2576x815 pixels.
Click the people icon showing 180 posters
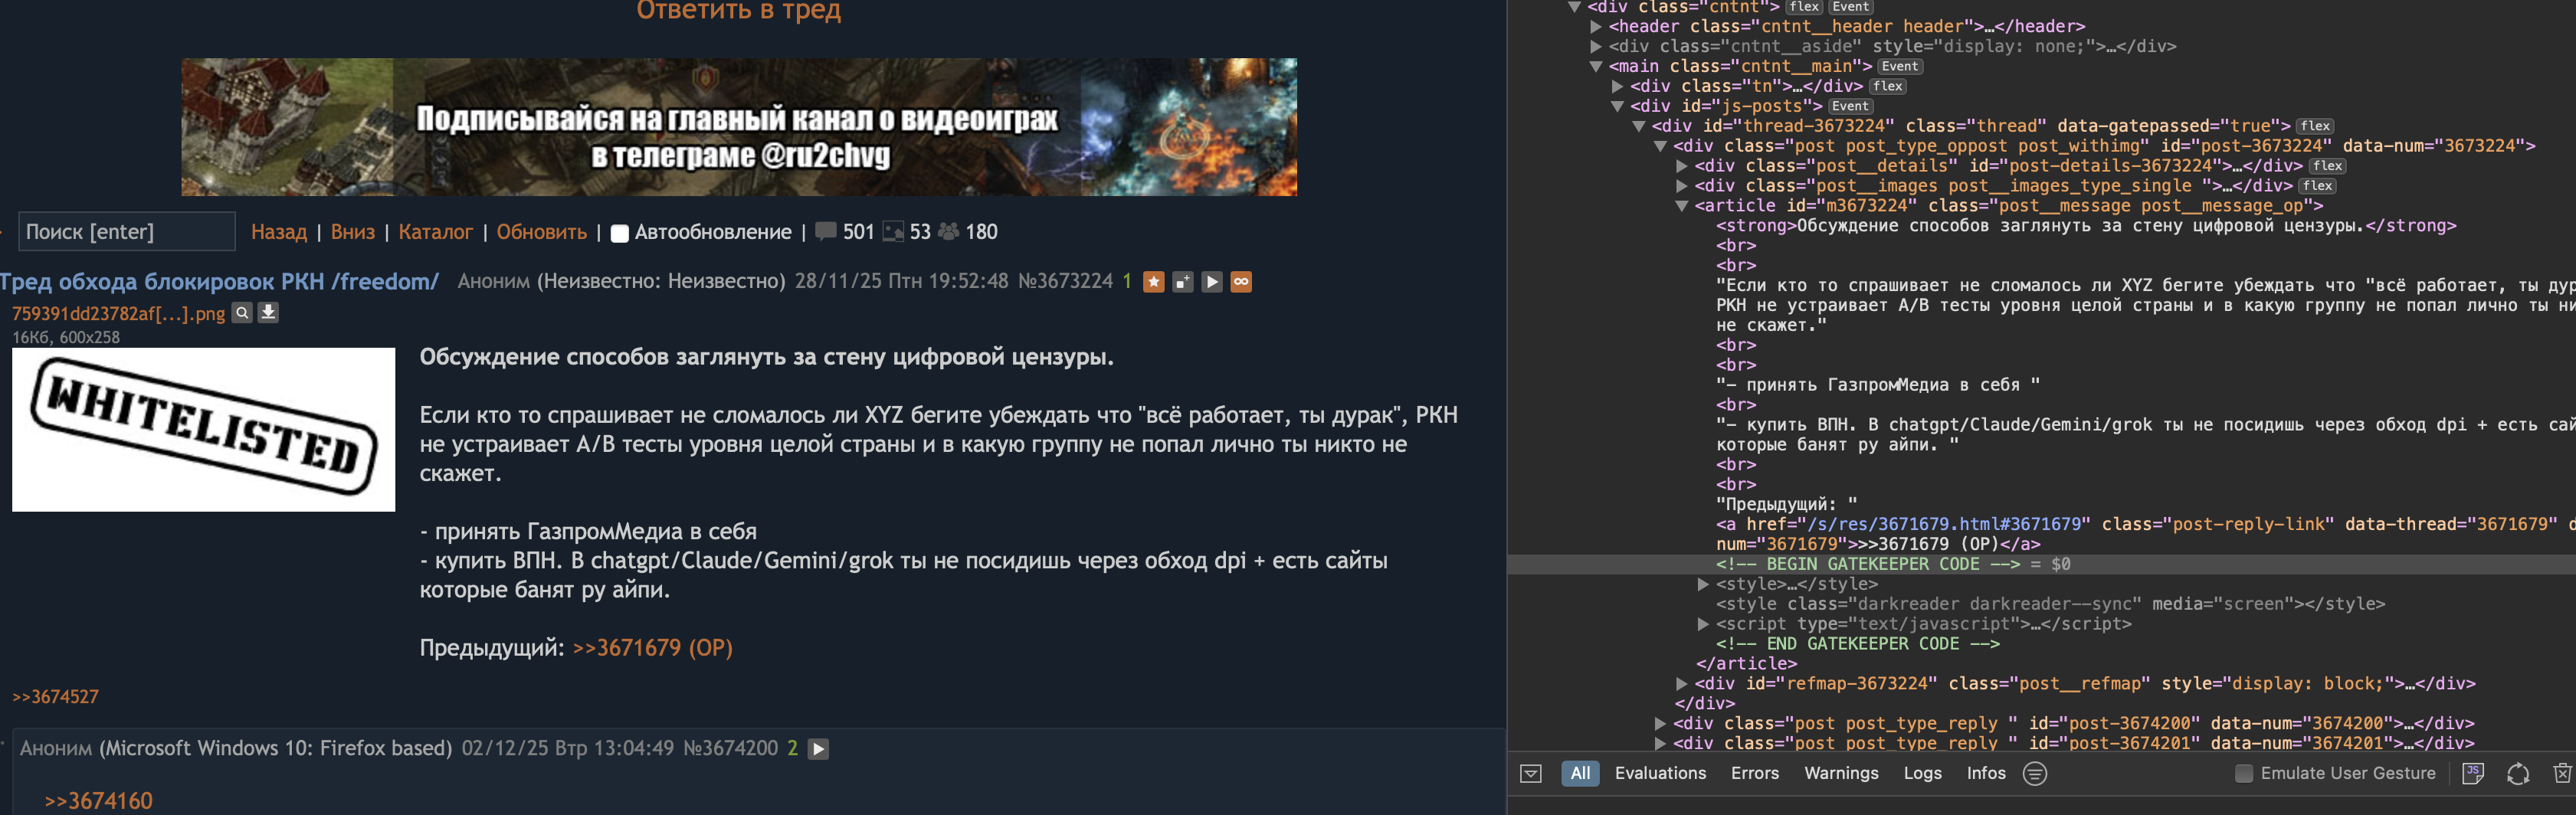click(948, 231)
